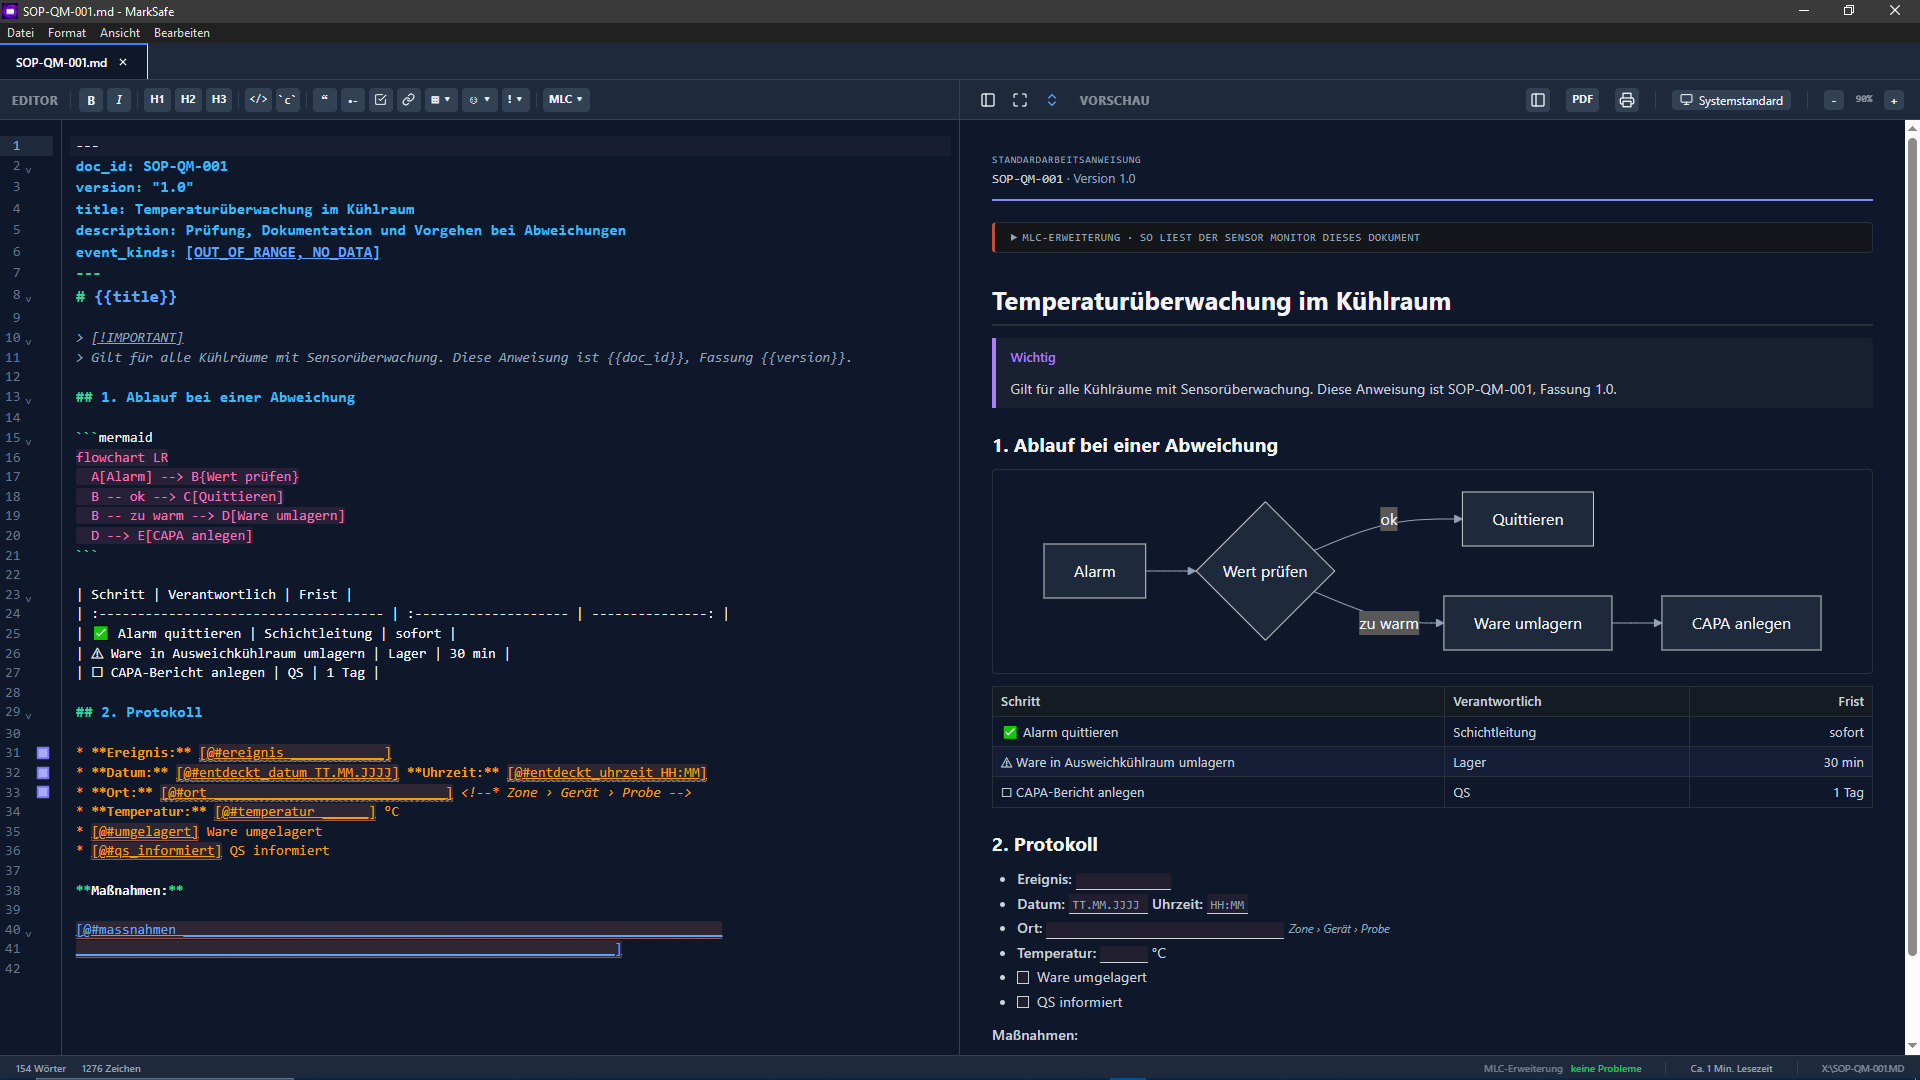
Task: Insert a hyperlink with the link icon
Action: [409, 100]
